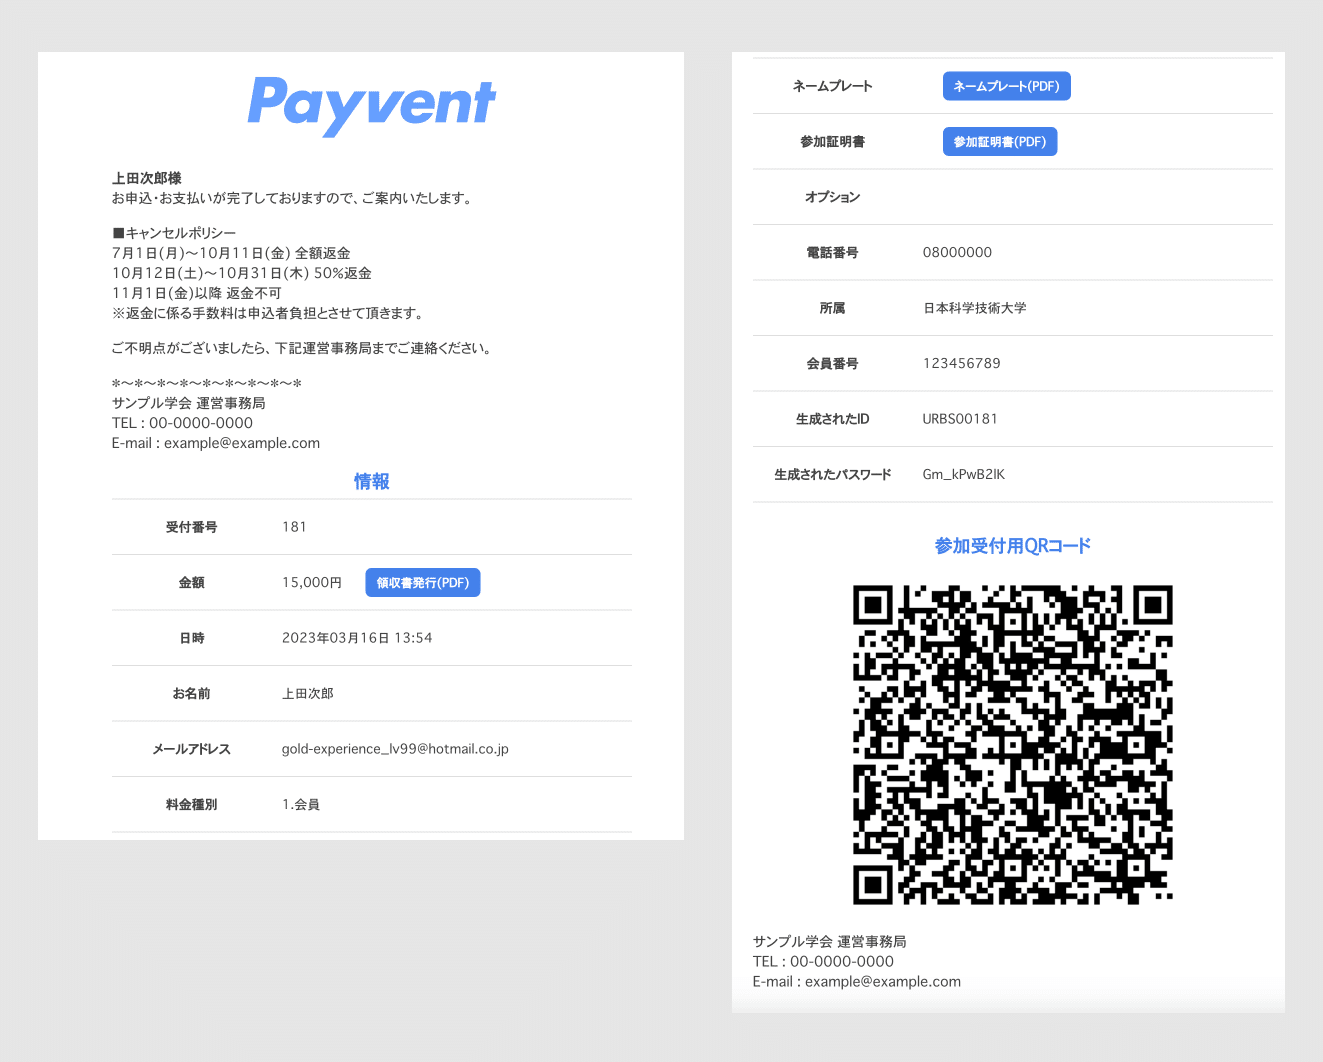The image size is (1323, 1062).
Task: Click the 会員番号 label
Action: point(833,364)
